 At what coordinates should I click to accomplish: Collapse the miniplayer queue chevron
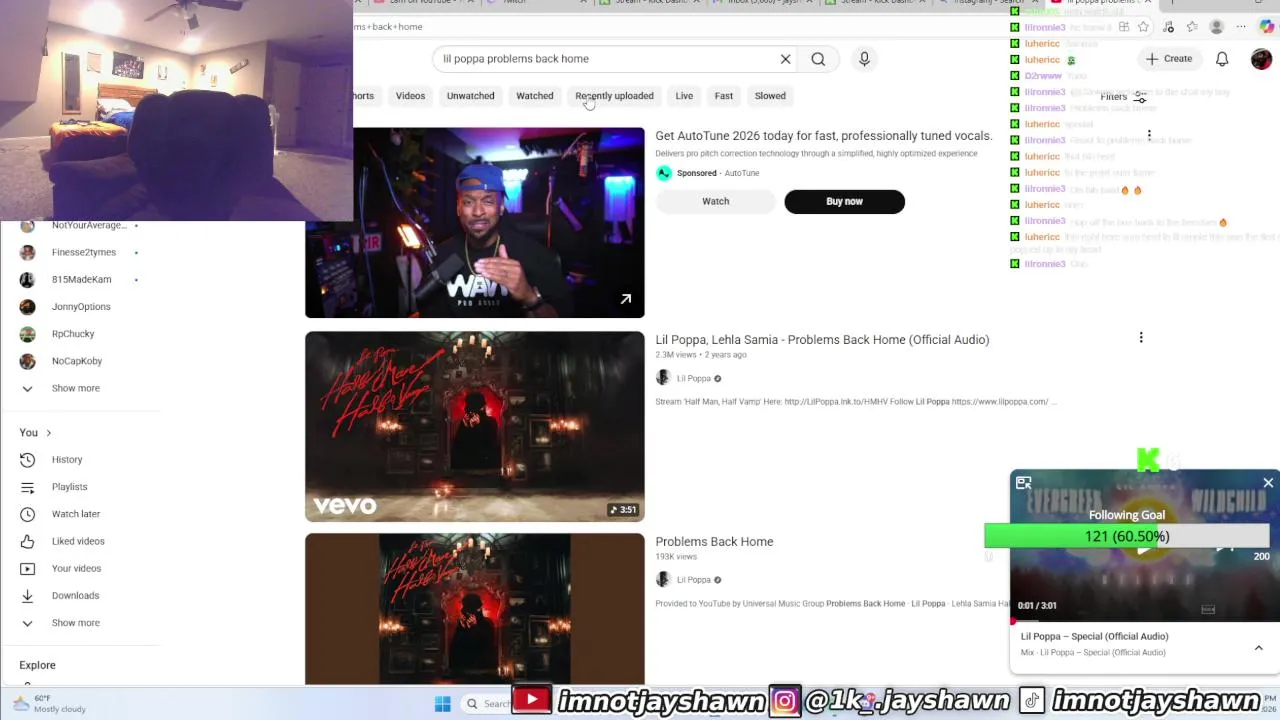point(1258,648)
